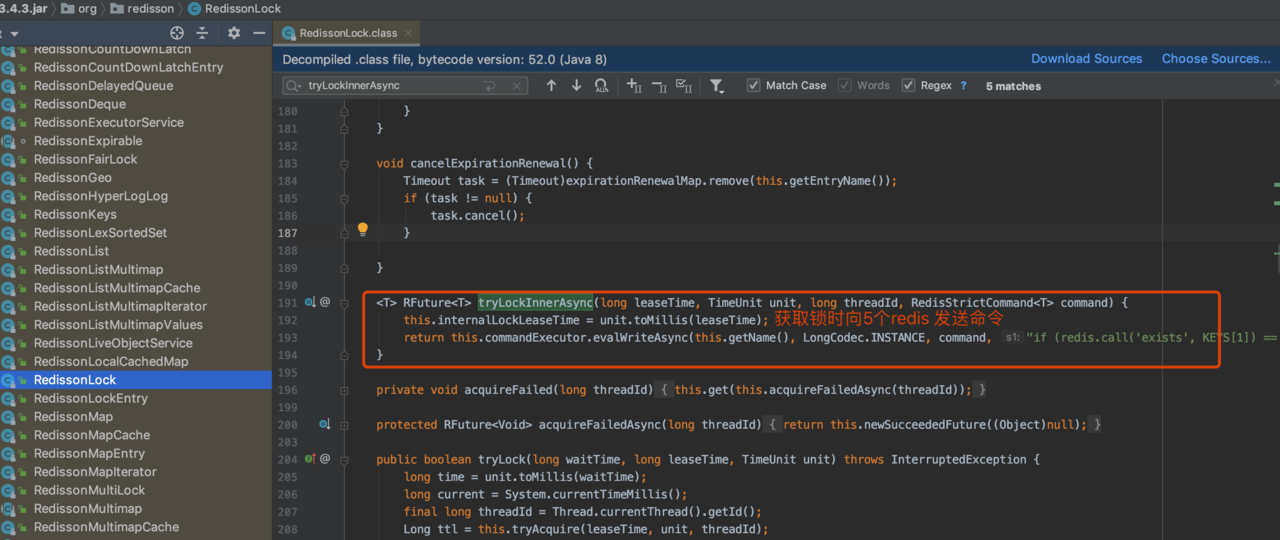Hide the project tool window with minus icon
This screenshot has width=1280, height=540.
coord(259,33)
